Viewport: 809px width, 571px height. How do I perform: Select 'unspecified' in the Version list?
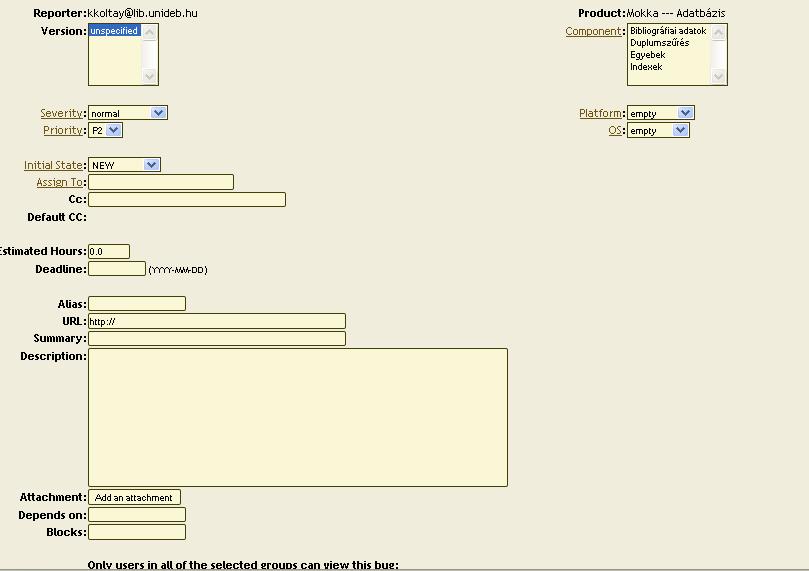point(114,31)
